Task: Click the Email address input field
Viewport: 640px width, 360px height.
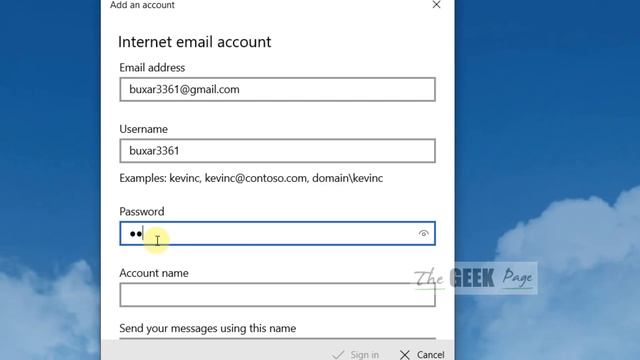Action: pos(278,89)
